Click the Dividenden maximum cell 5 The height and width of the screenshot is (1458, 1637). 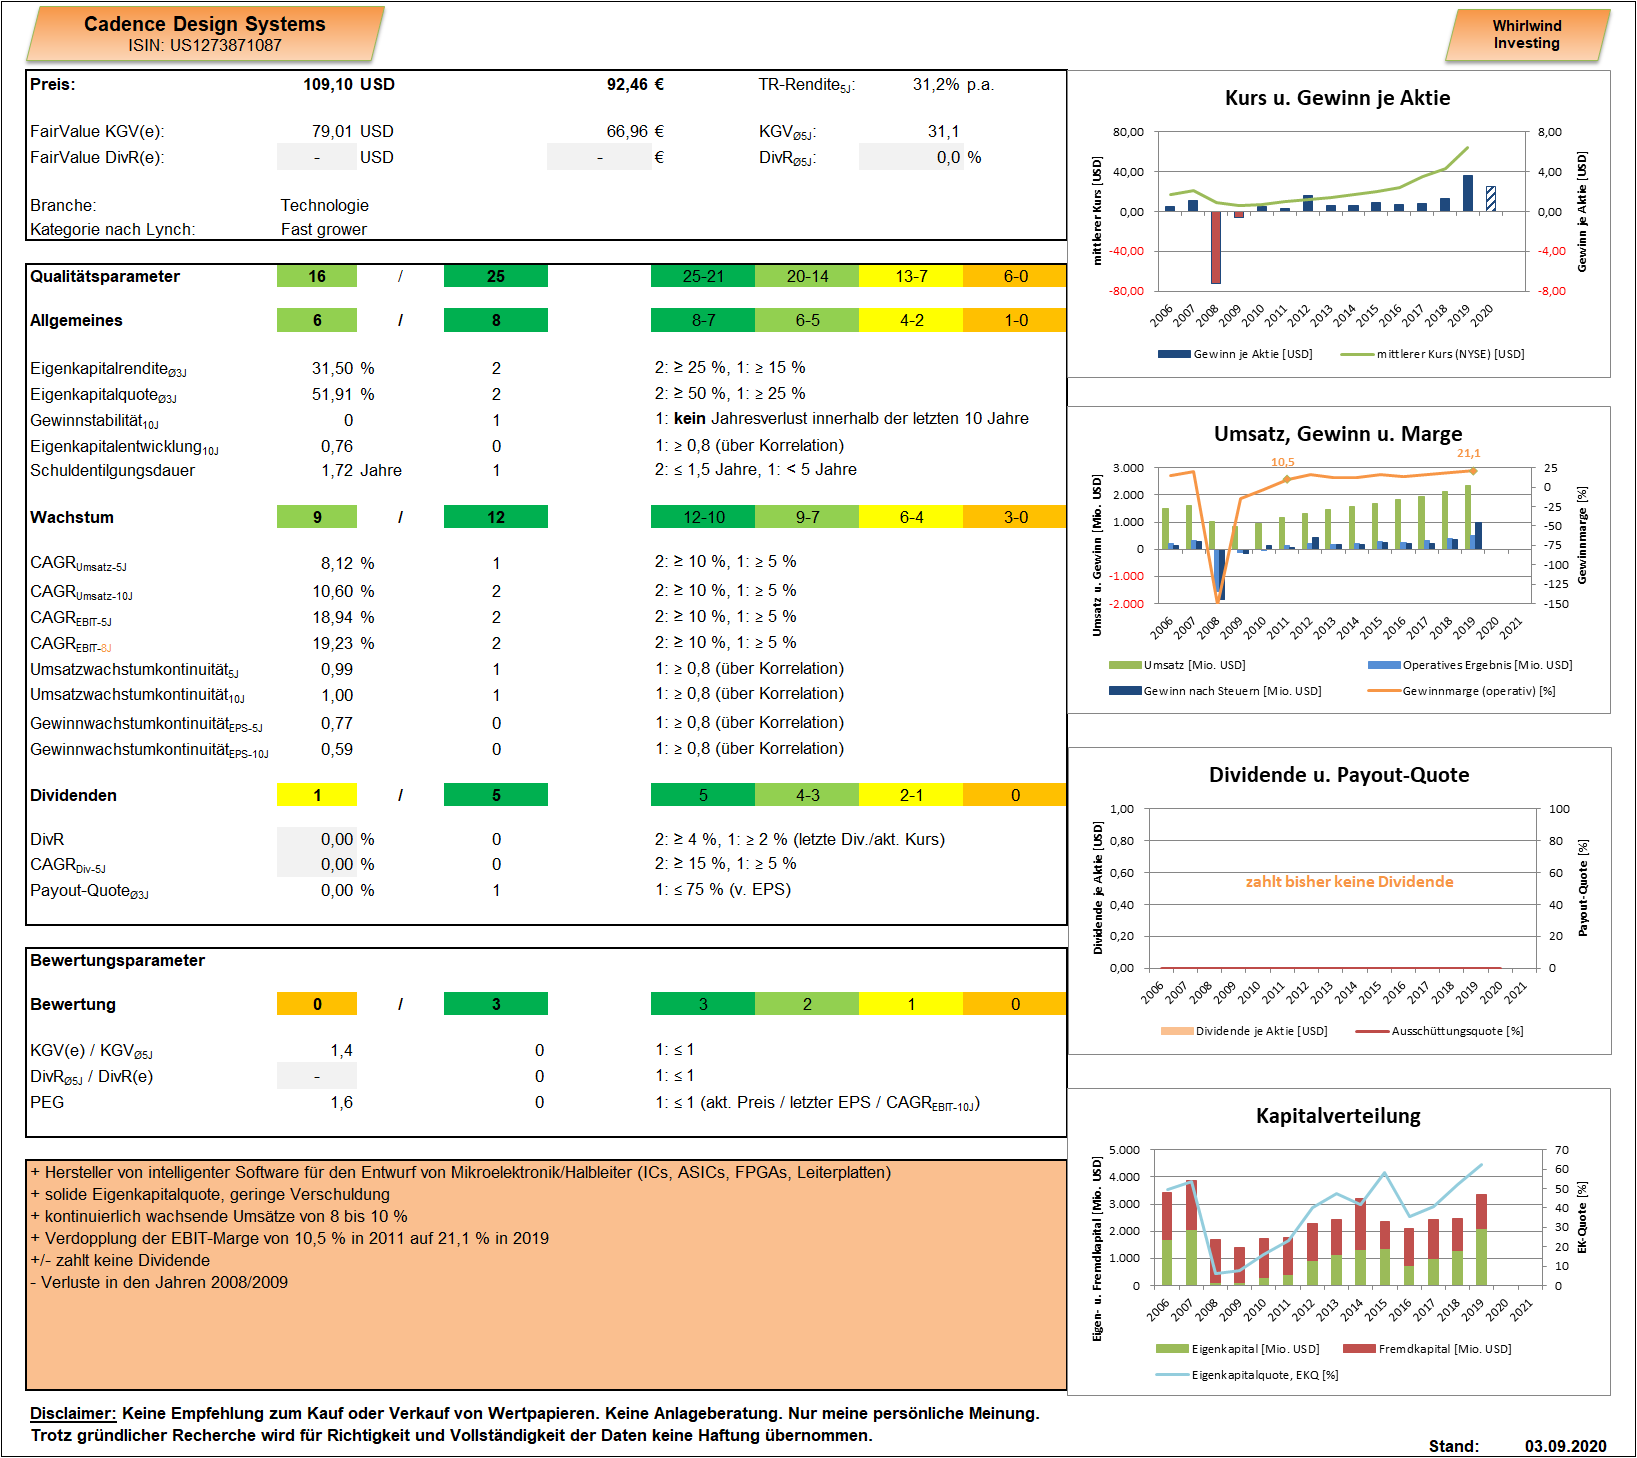coord(496,795)
